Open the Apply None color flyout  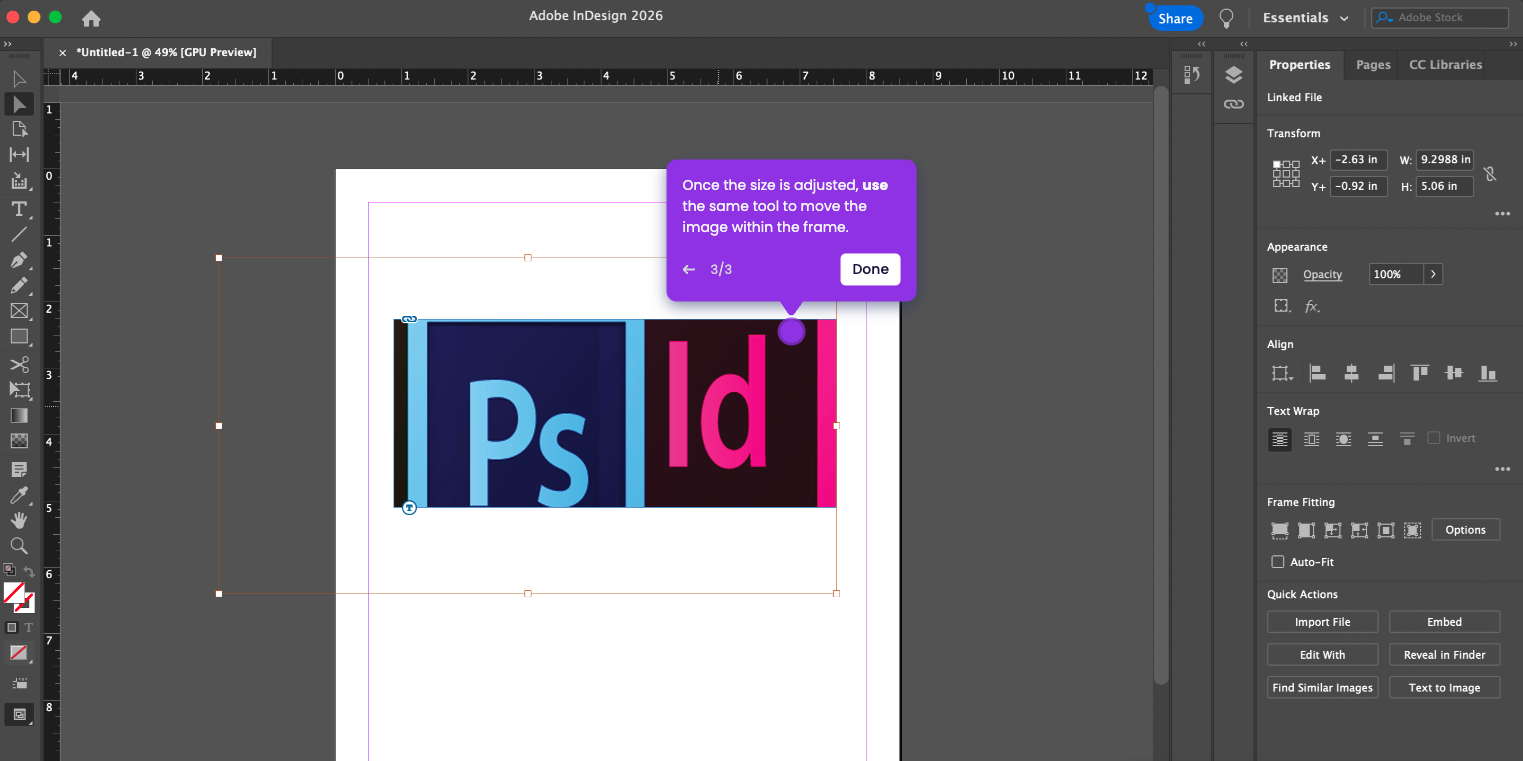tap(19, 653)
